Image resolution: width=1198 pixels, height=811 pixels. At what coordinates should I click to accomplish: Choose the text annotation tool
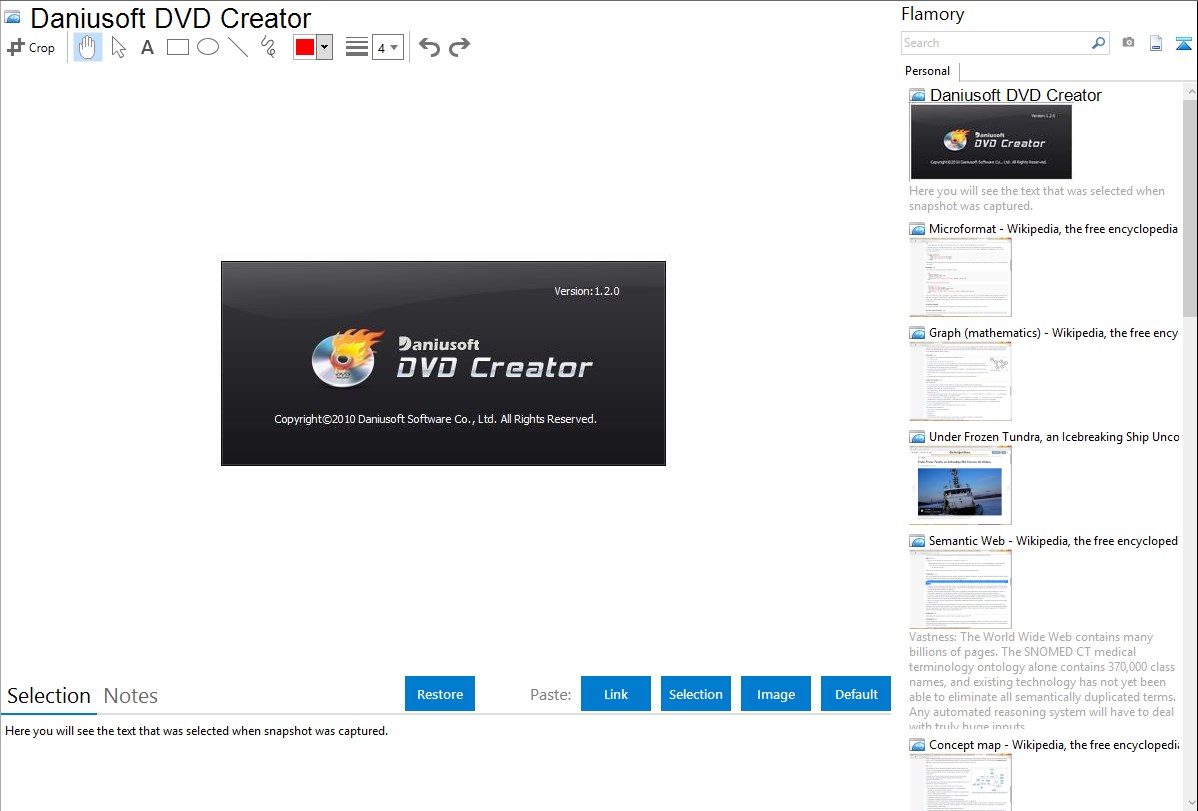point(147,47)
